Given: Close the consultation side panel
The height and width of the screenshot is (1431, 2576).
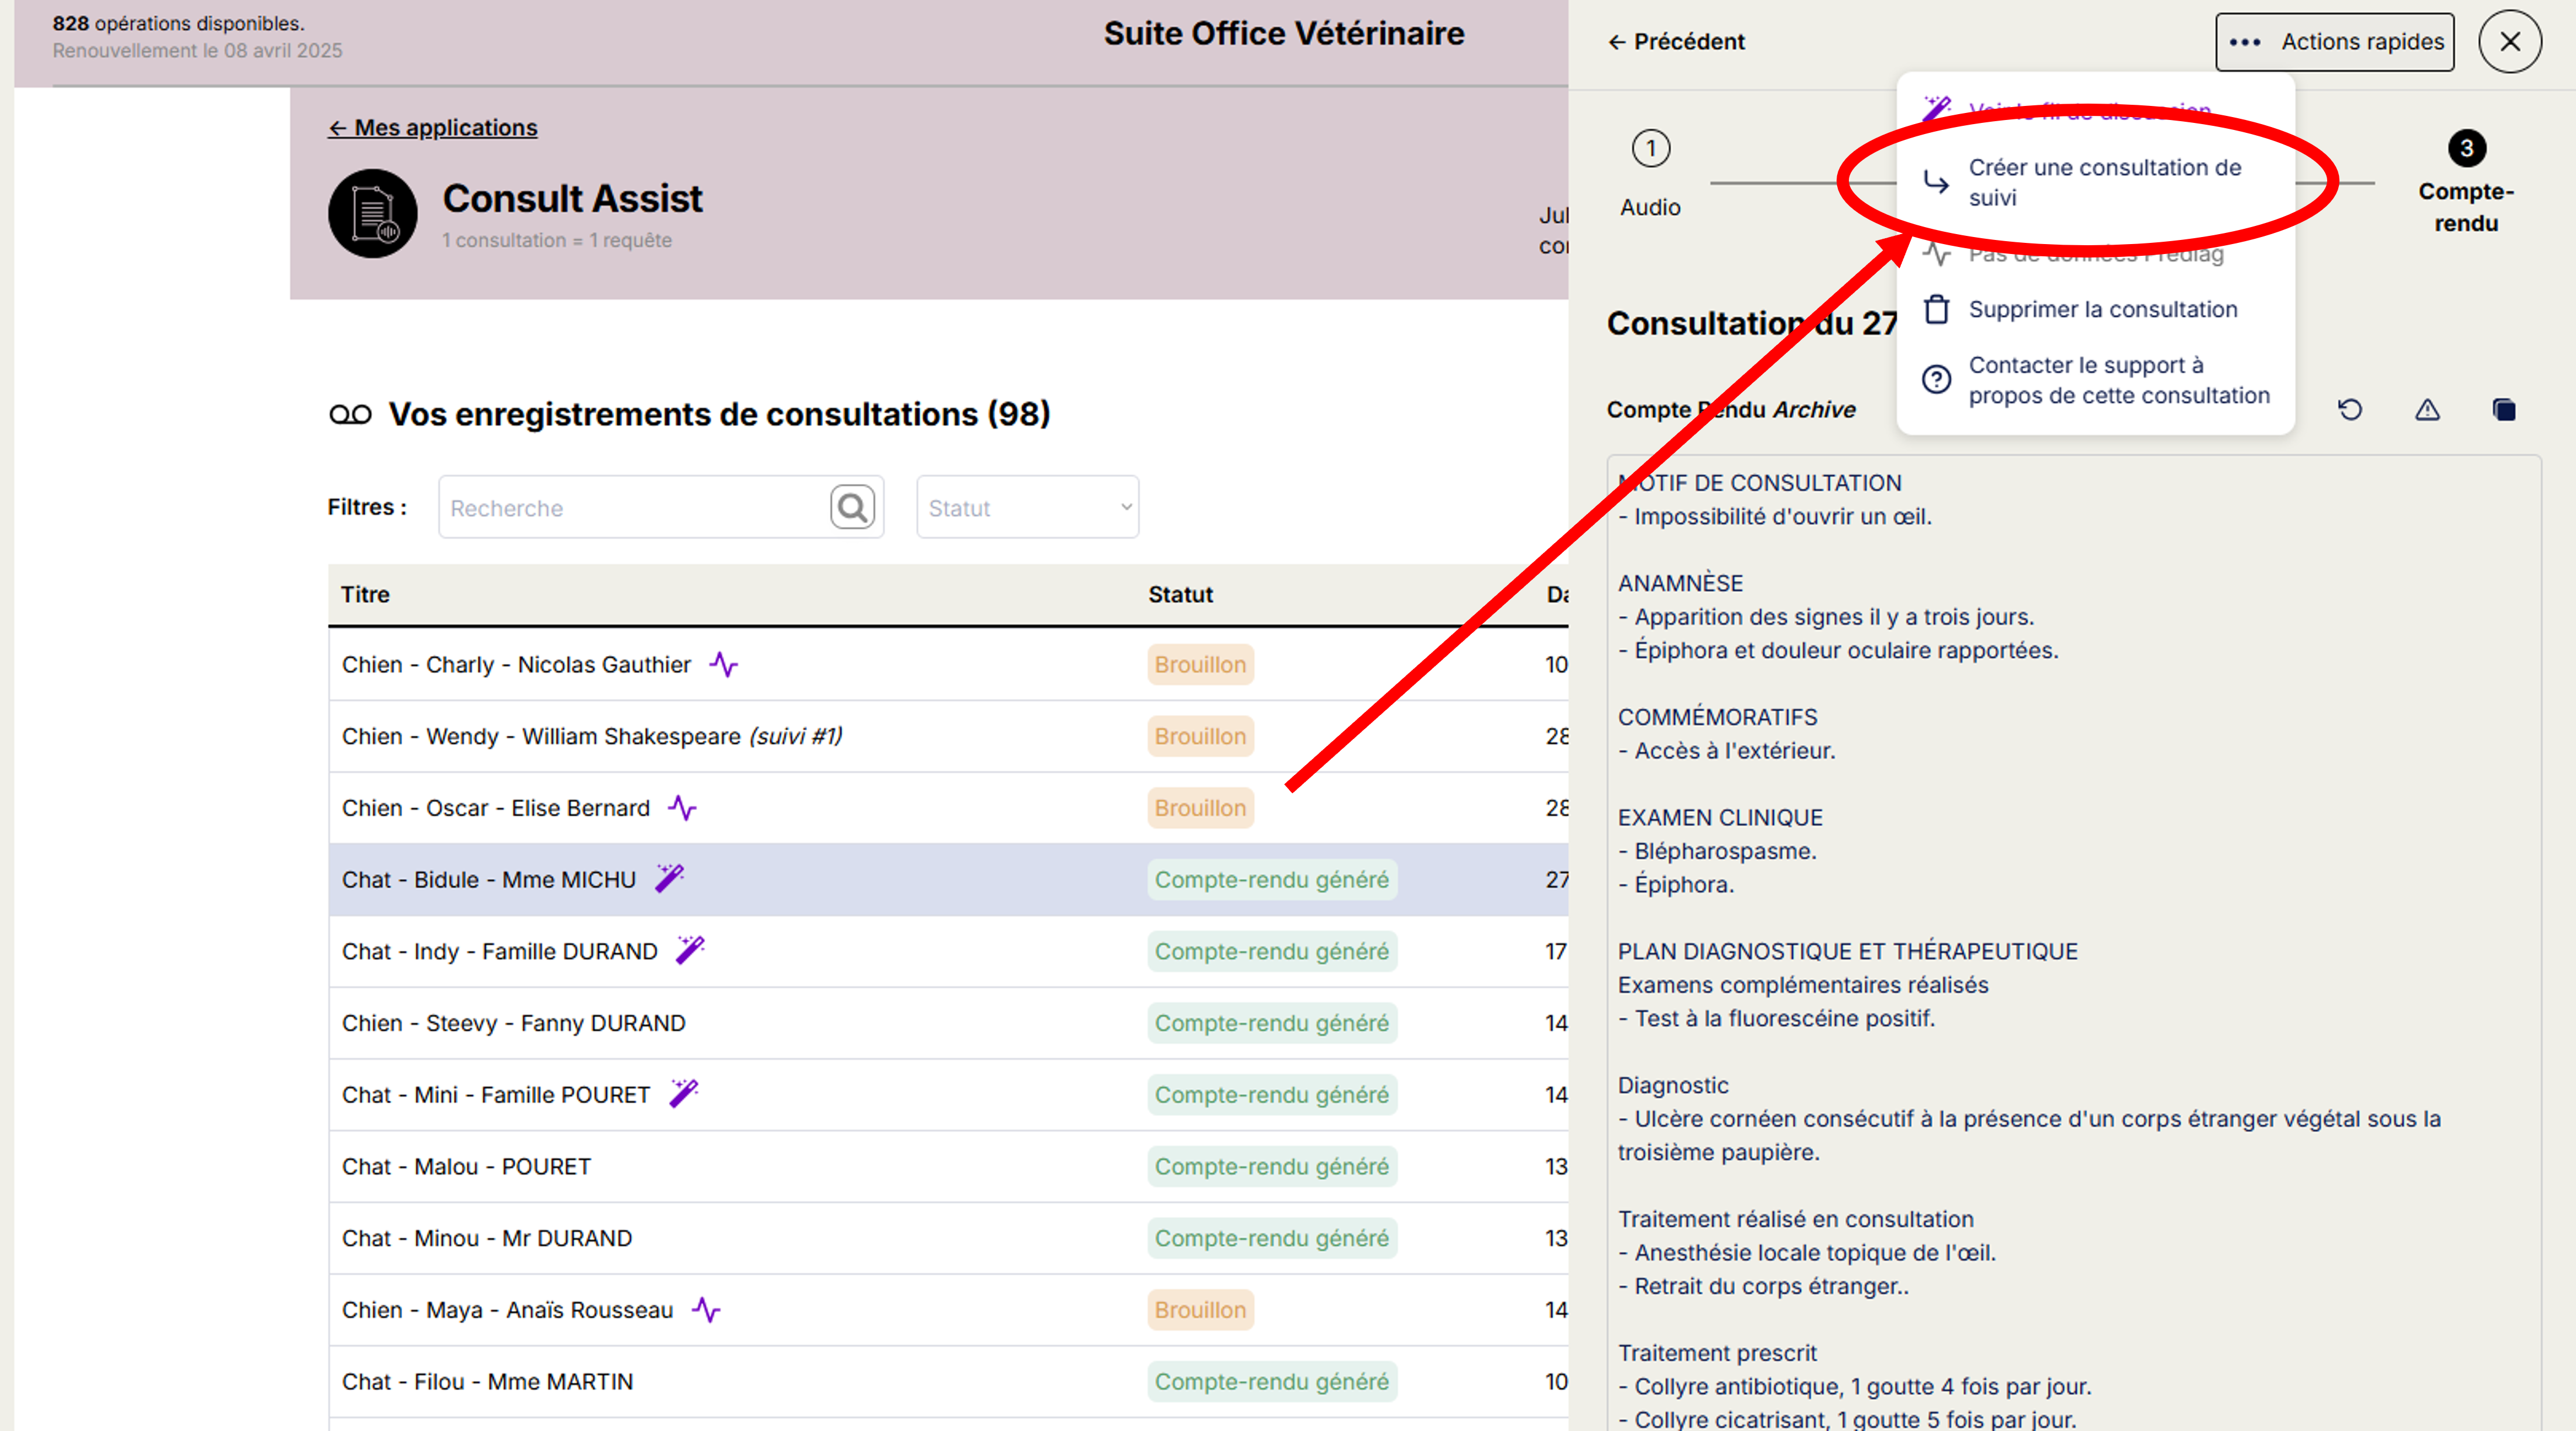Looking at the screenshot, I should click(x=2510, y=42).
